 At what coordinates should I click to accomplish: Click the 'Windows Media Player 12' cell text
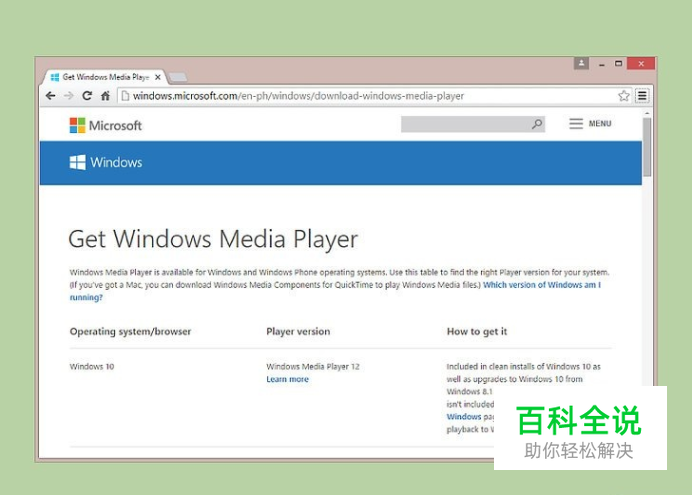(x=313, y=367)
